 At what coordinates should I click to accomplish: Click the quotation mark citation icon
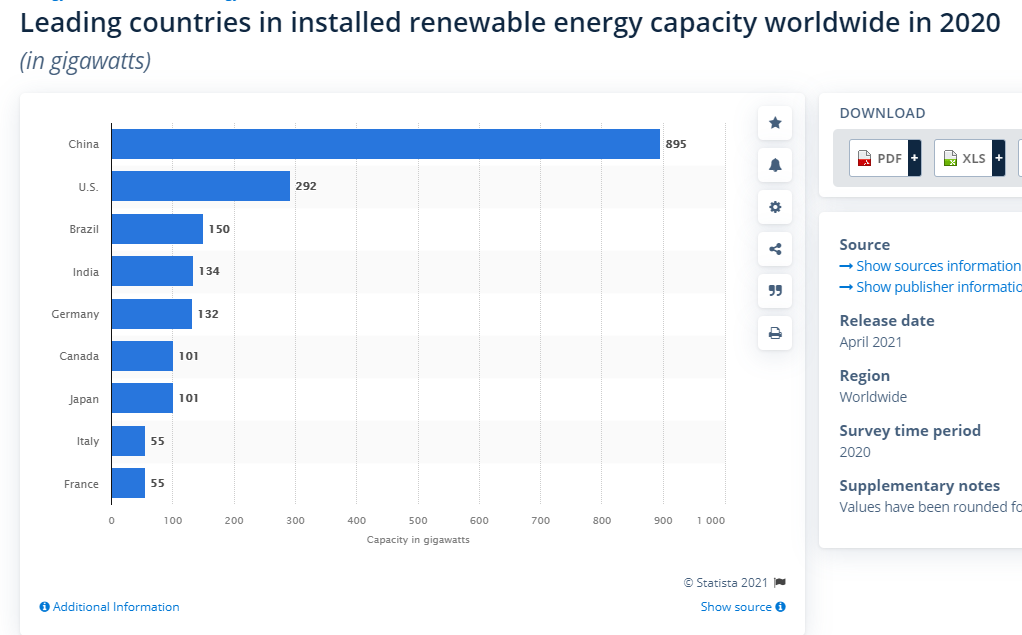coord(775,291)
